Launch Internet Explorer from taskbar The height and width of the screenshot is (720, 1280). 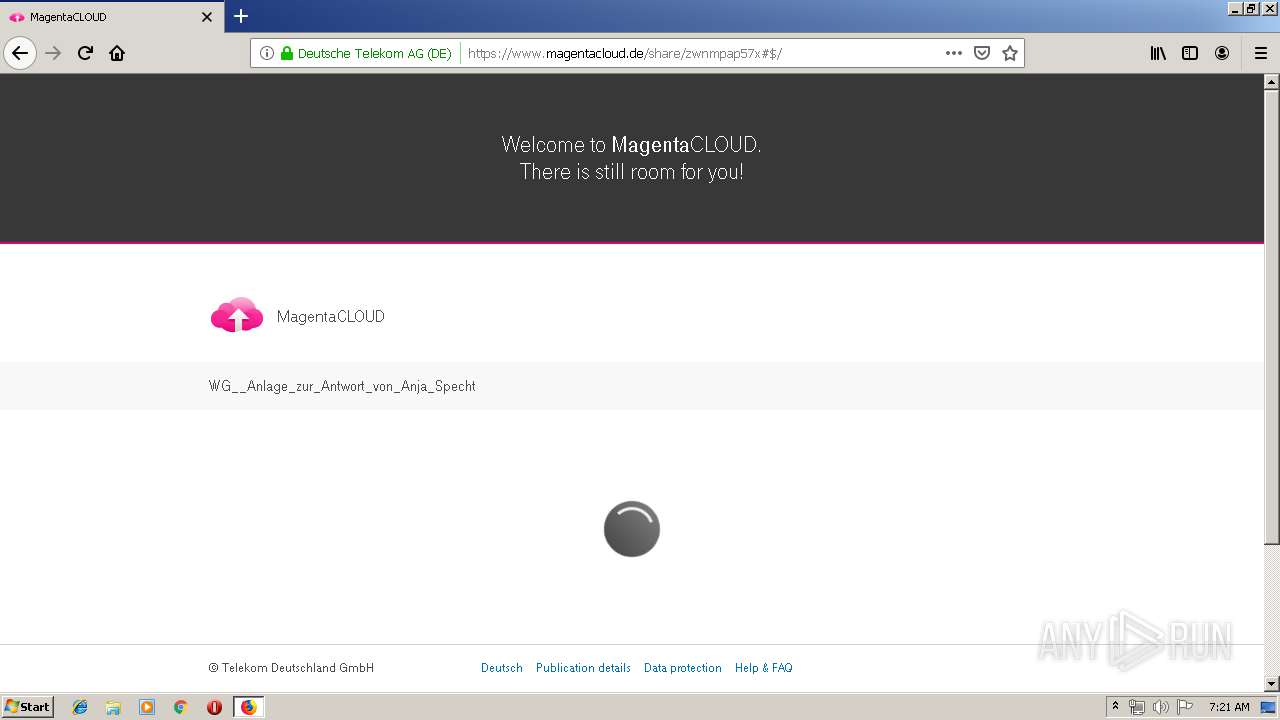pos(80,707)
